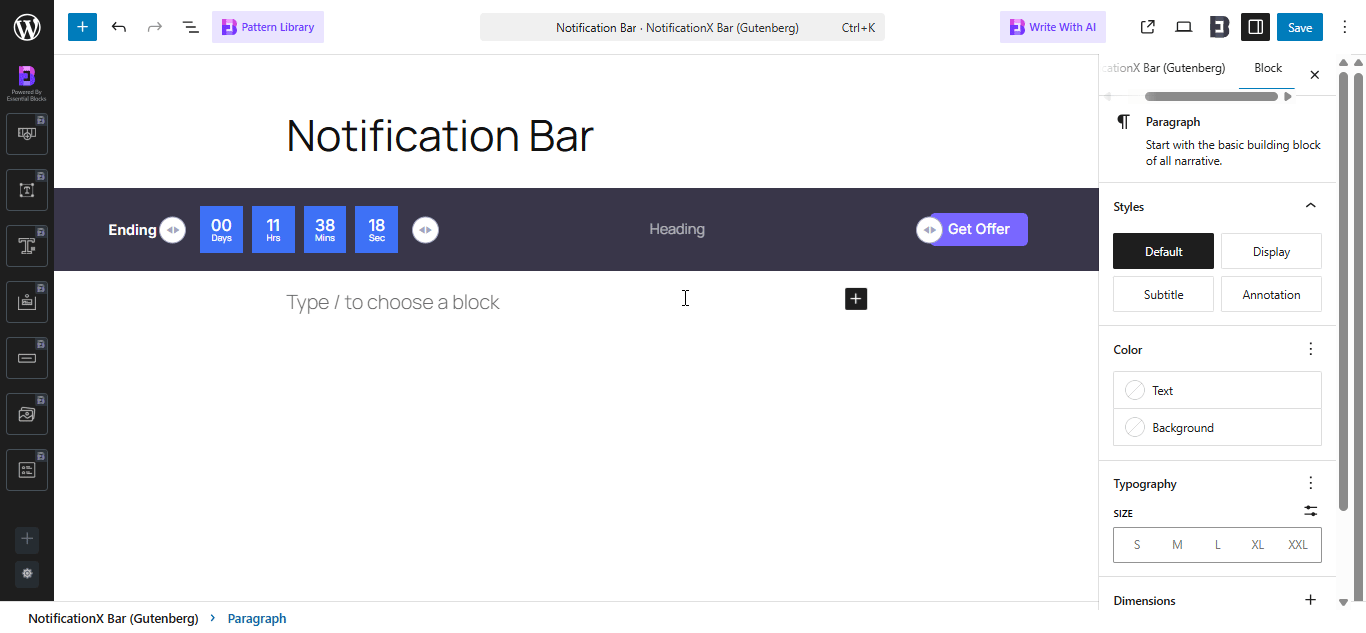The height and width of the screenshot is (633, 1366).
Task: Open the editor options menu
Action: pos(1344,27)
